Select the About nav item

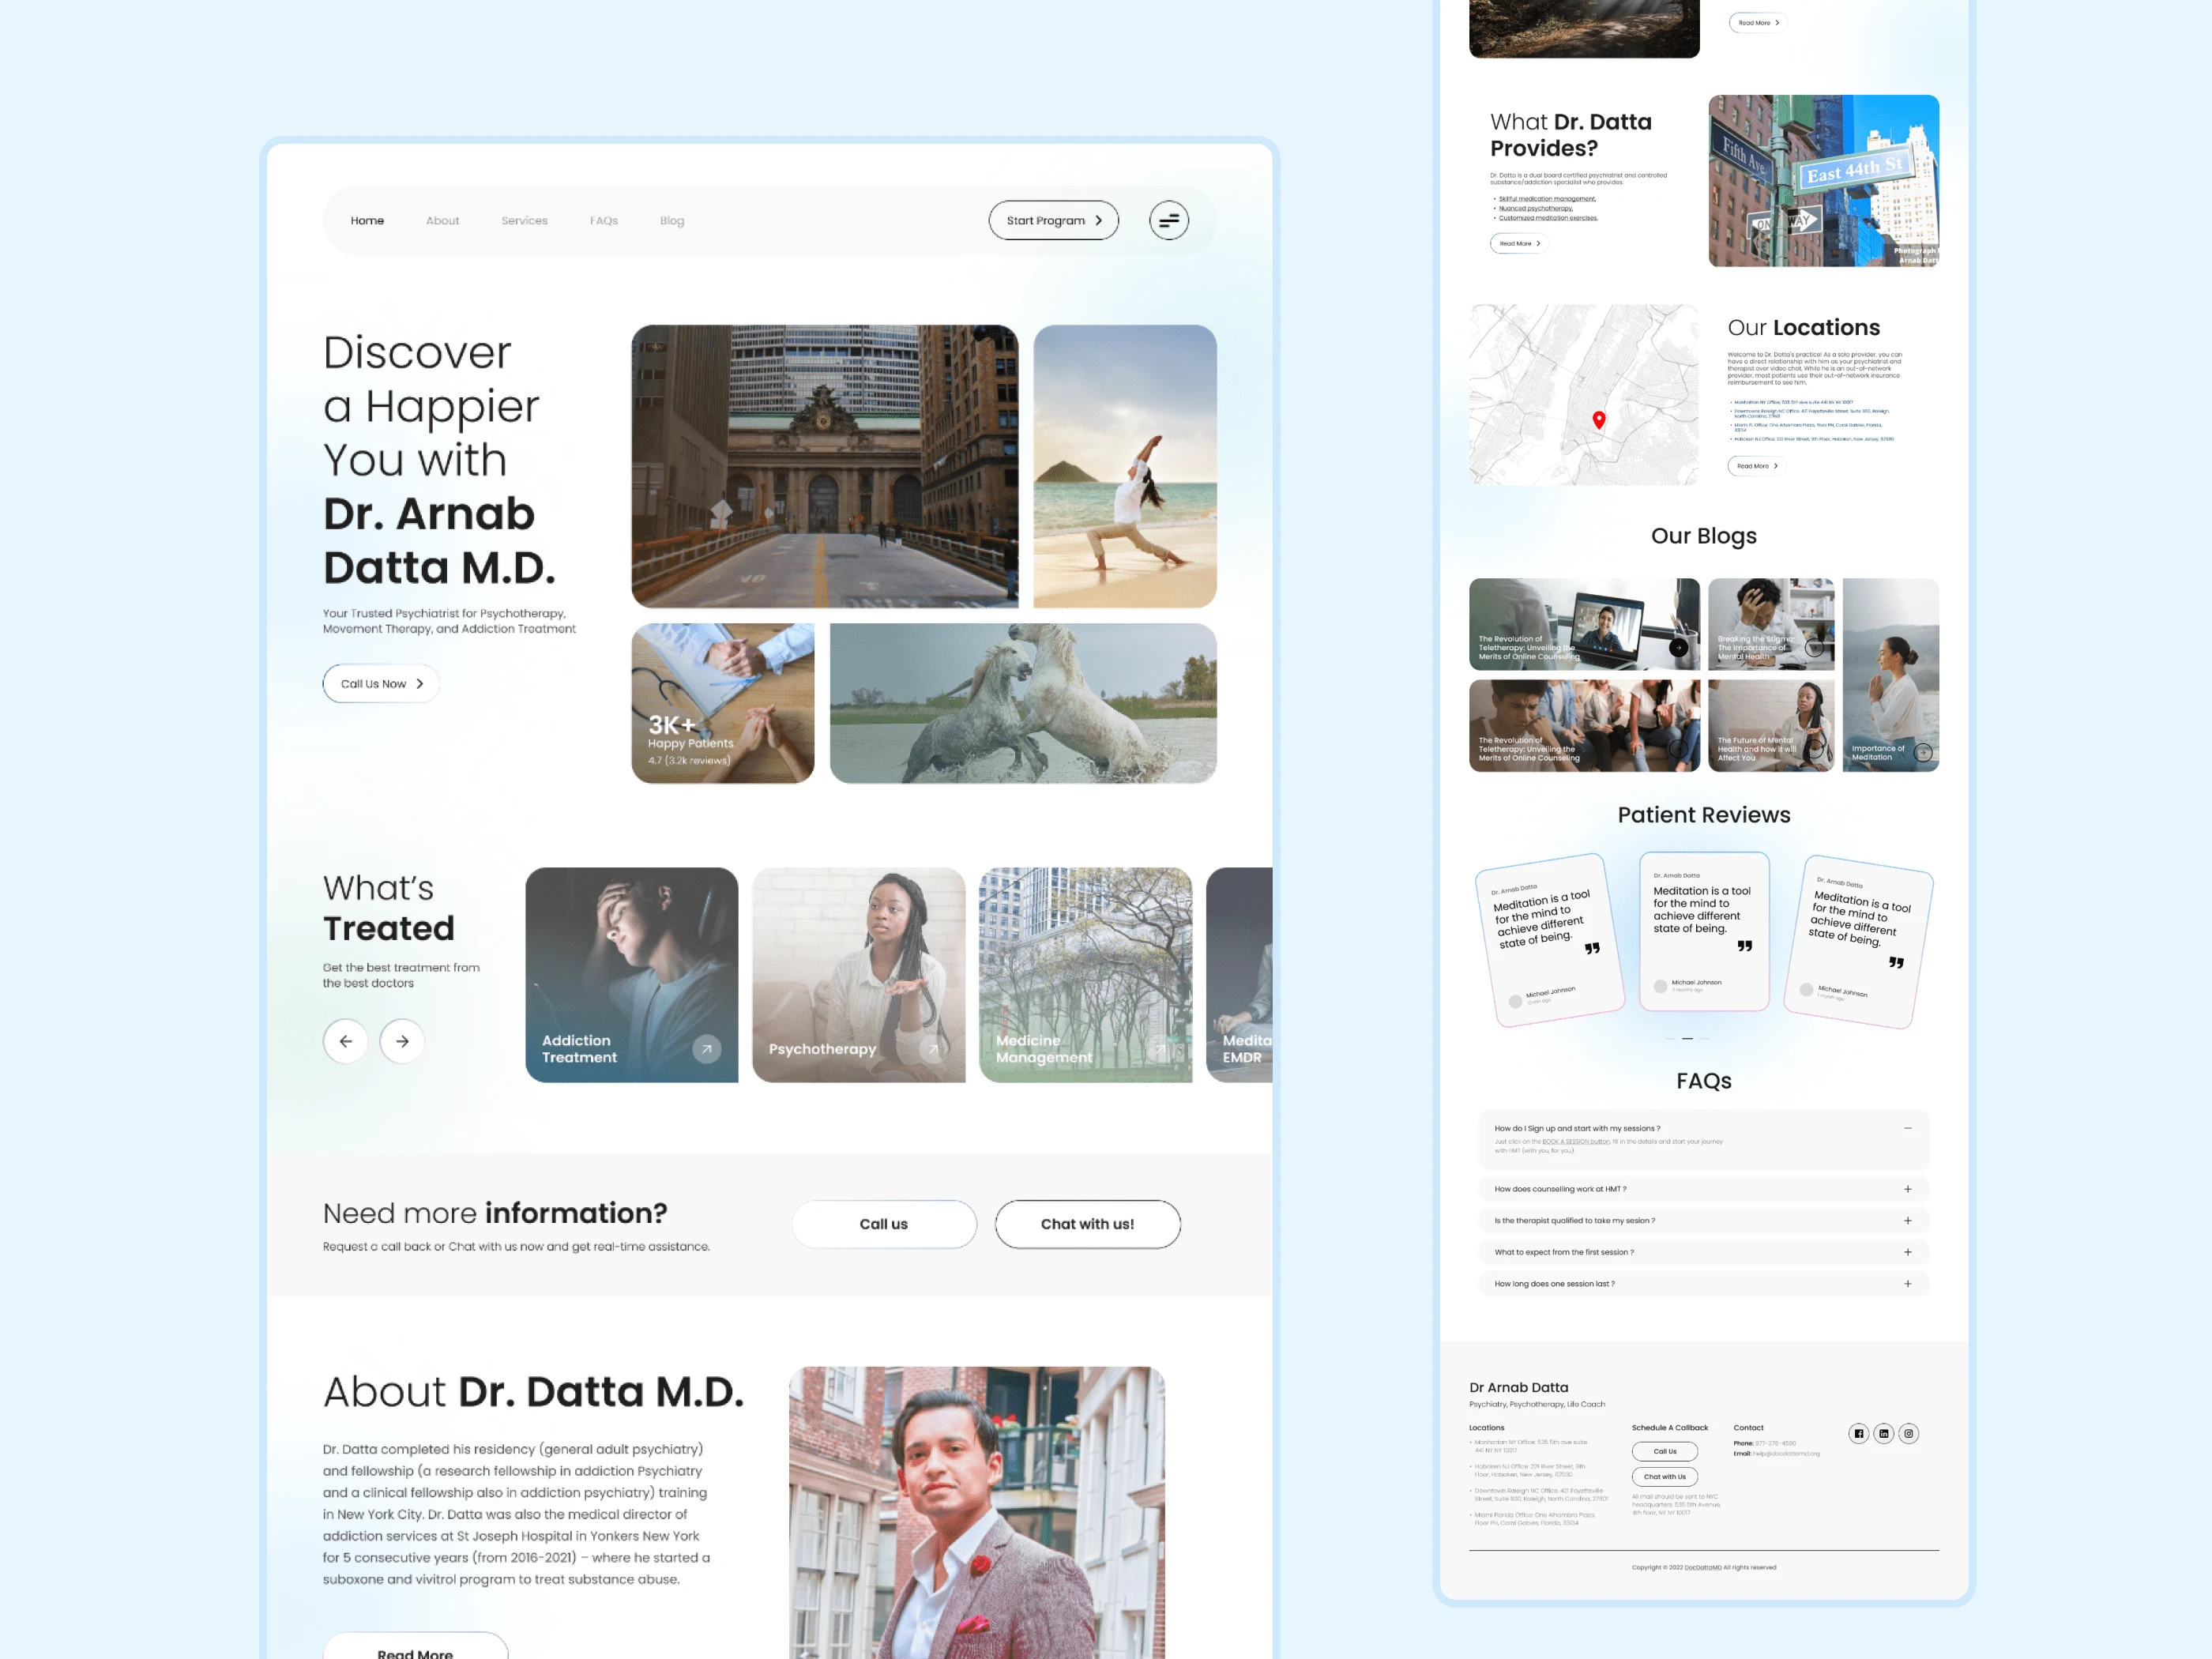tap(442, 221)
